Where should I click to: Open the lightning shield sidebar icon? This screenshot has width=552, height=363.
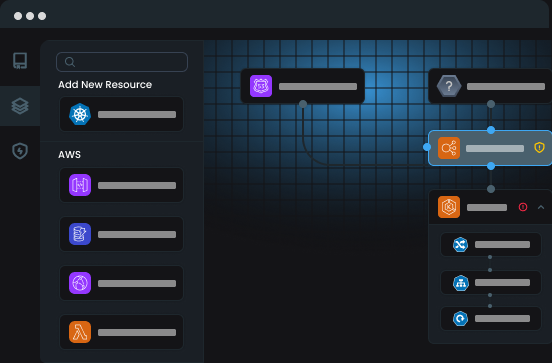coord(20,151)
